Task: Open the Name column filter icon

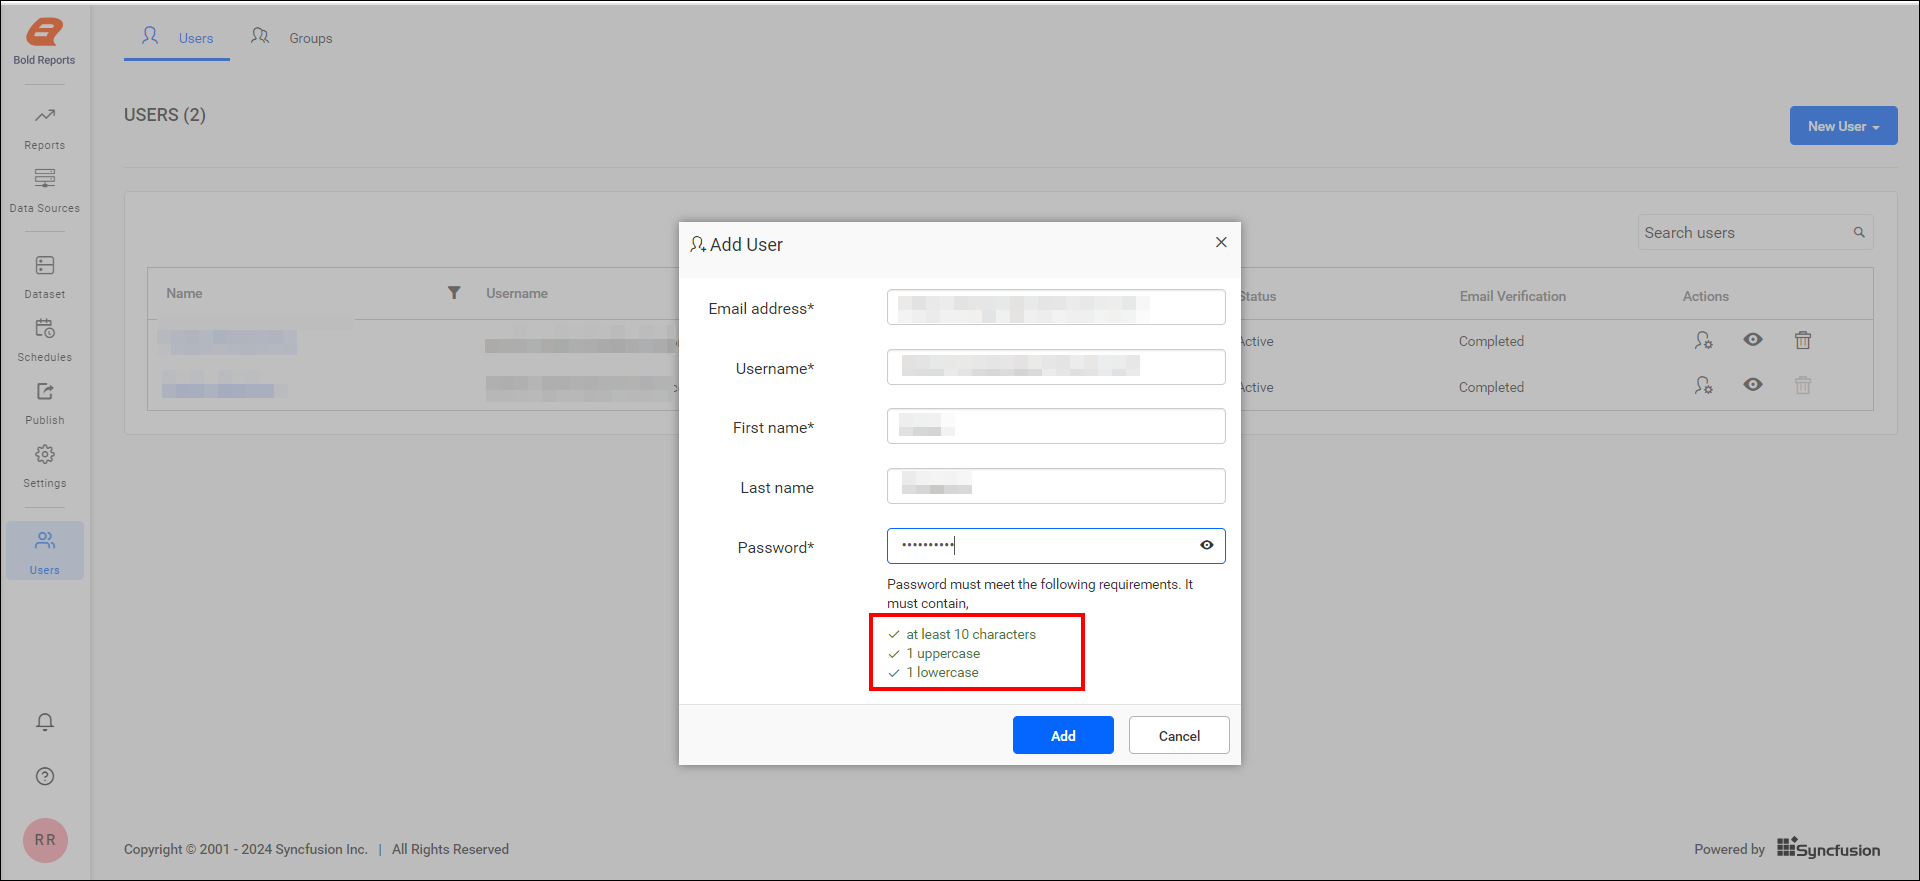Action: click(454, 293)
